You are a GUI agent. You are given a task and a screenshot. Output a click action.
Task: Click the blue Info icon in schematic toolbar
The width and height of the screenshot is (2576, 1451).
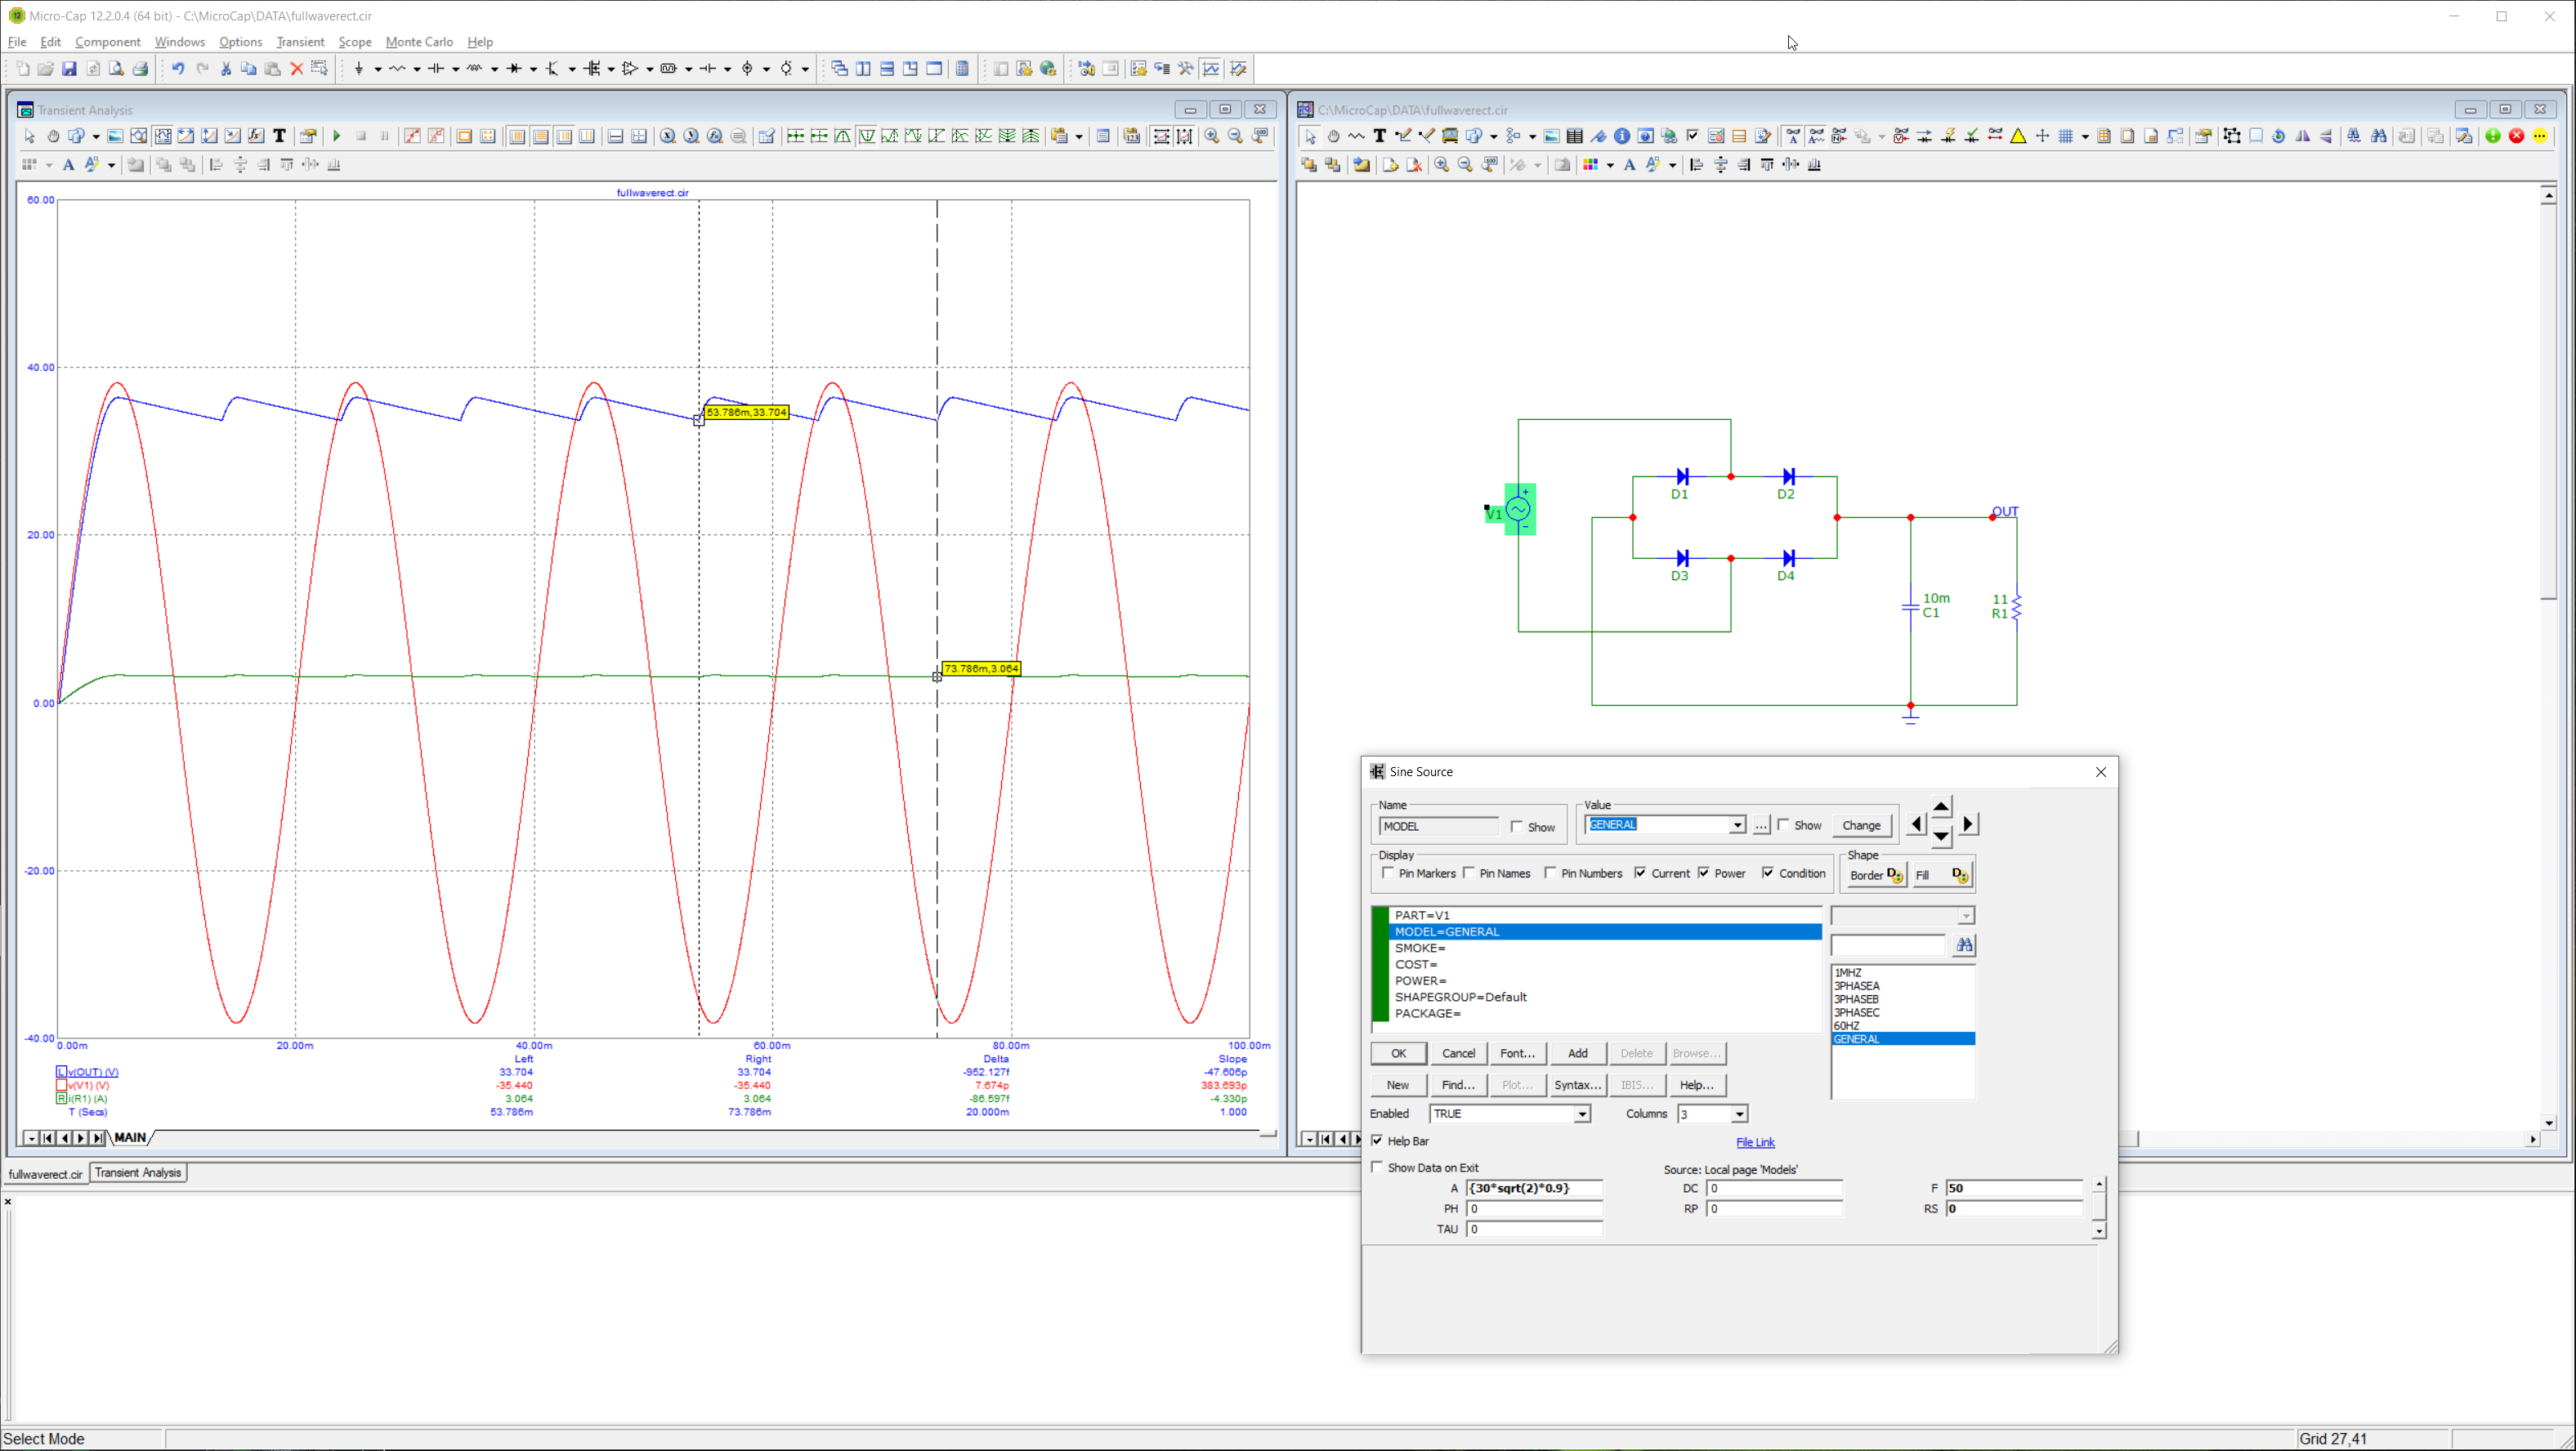(x=1622, y=137)
